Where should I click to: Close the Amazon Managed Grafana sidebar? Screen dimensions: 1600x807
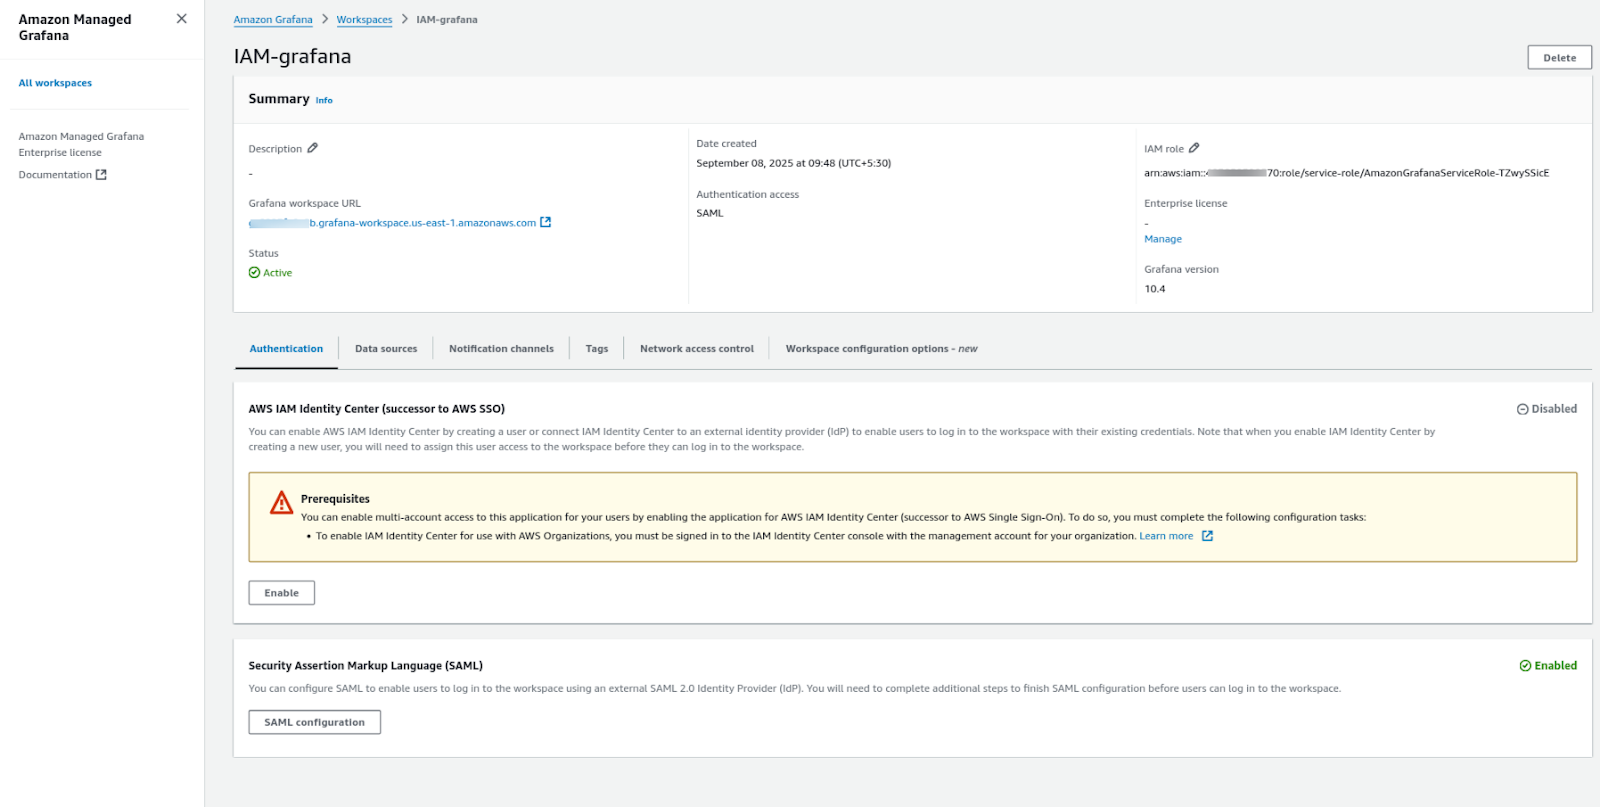(x=181, y=19)
